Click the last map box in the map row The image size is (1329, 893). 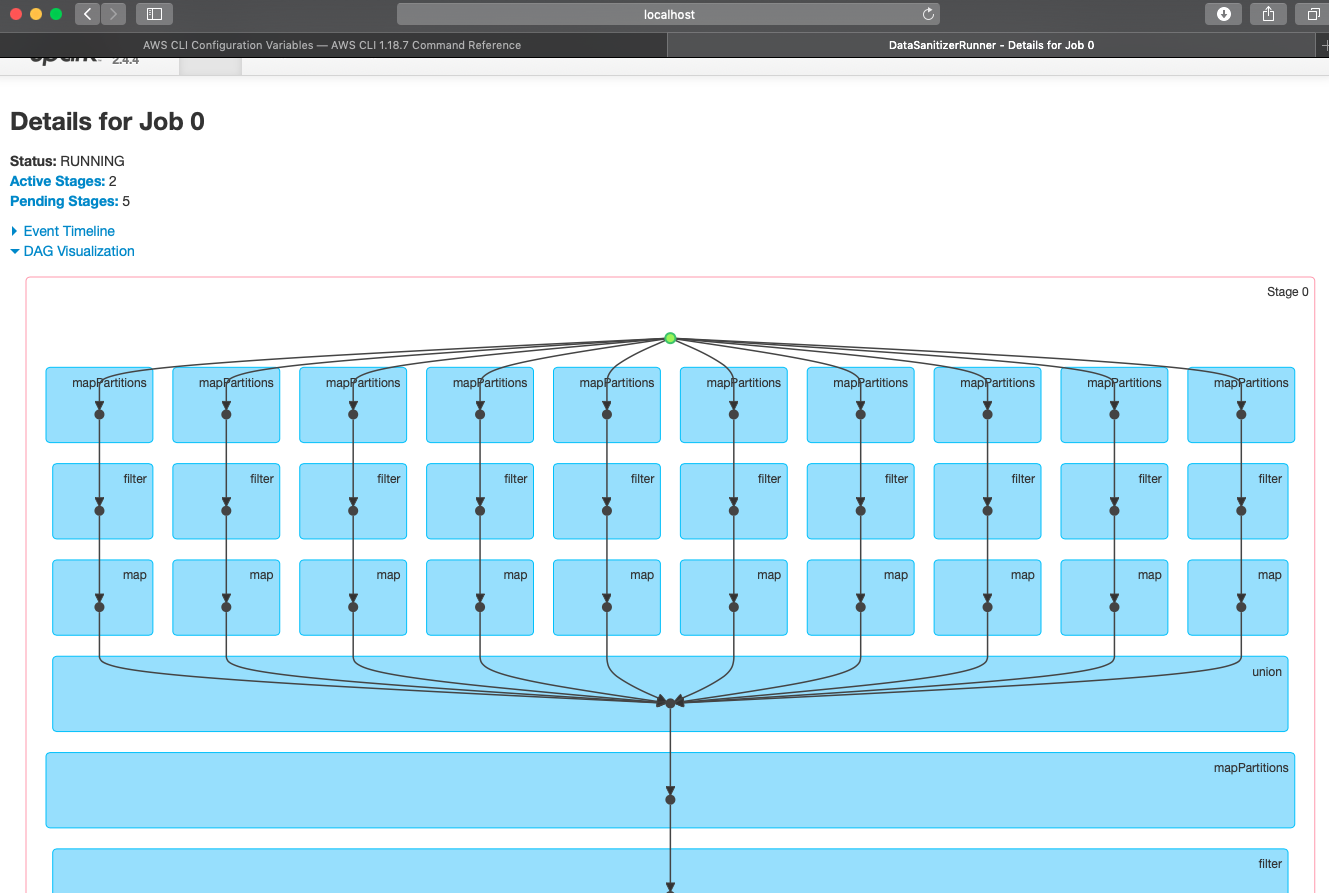coord(1237,597)
